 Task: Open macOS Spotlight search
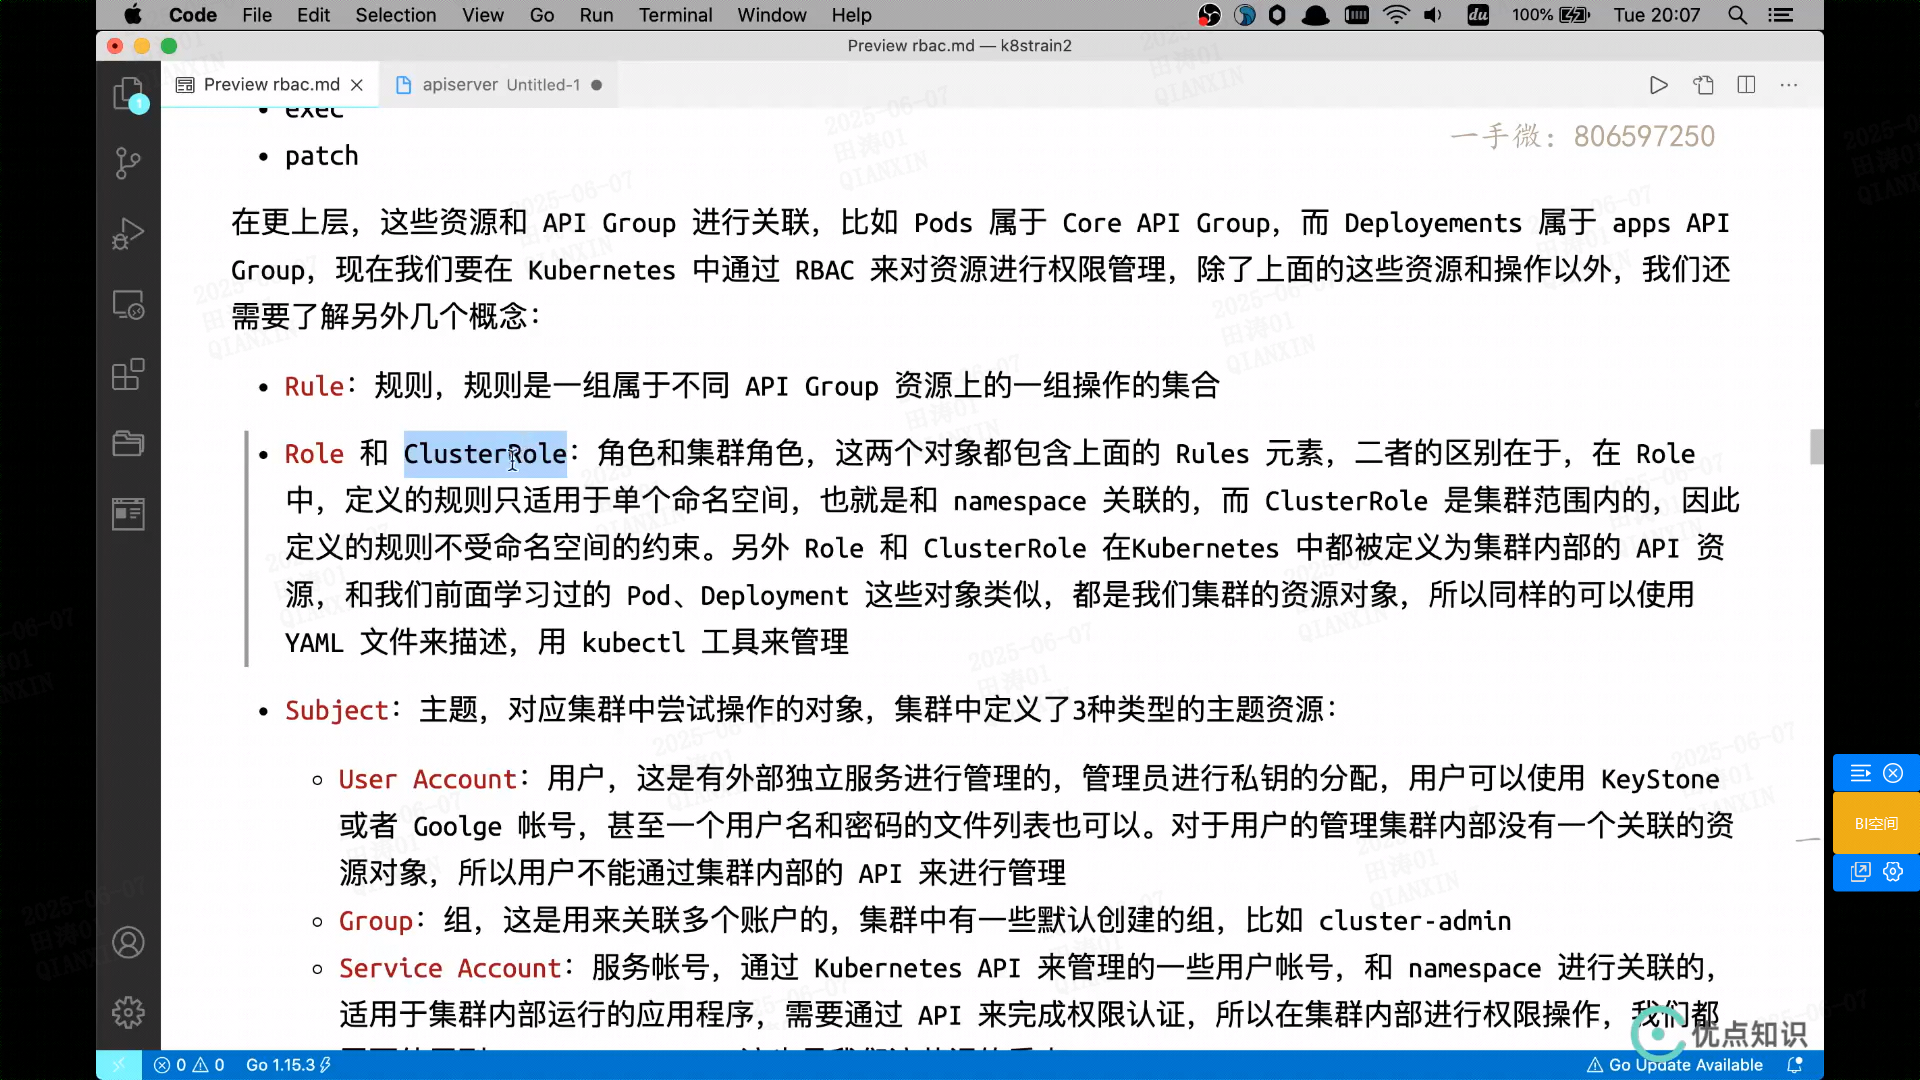pyautogui.click(x=1738, y=15)
